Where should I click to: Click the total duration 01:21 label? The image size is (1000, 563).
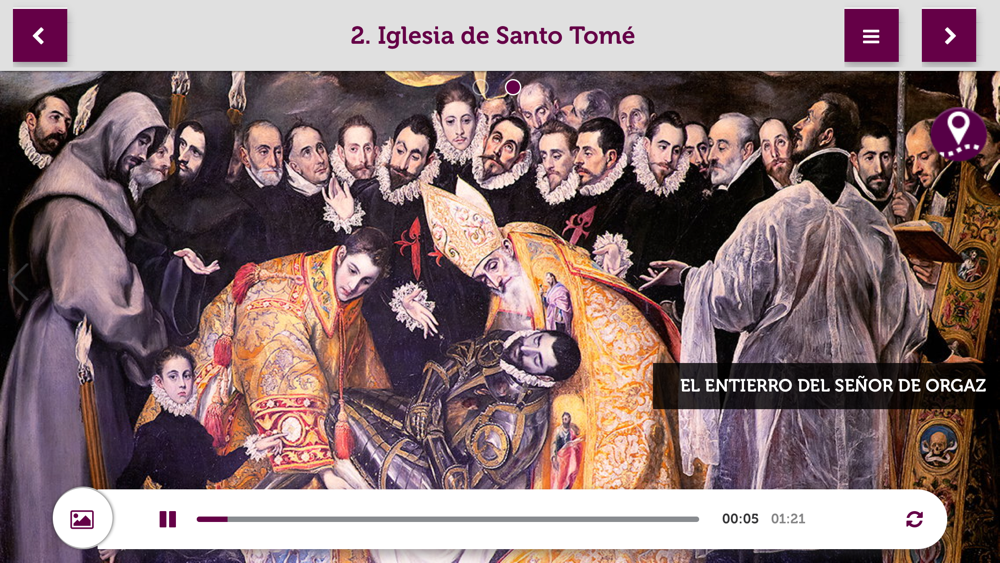pos(788,519)
